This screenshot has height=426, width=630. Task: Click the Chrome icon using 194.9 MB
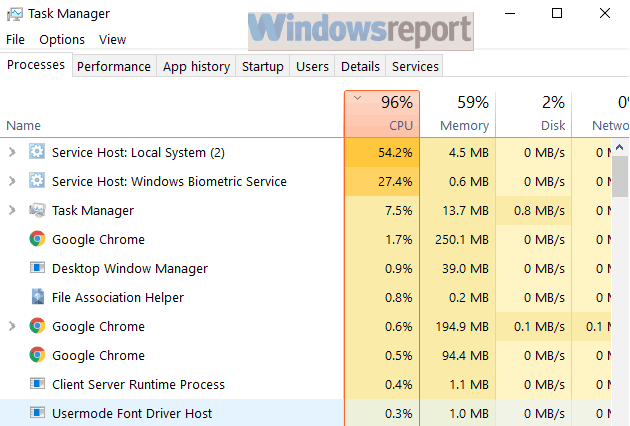pos(37,326)
